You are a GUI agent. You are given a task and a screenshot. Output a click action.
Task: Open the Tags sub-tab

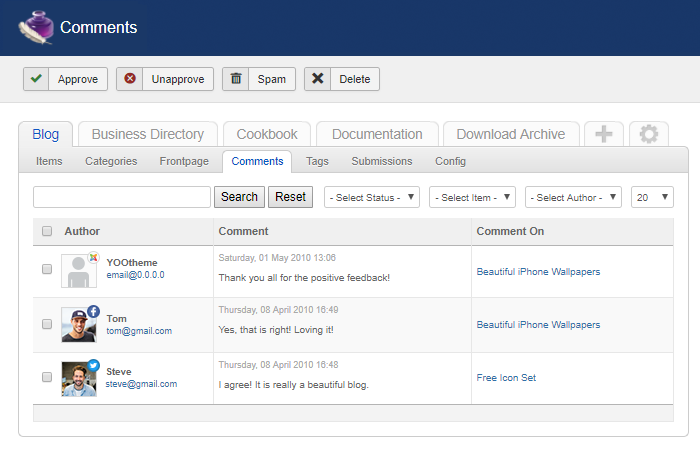tap(317, 161)
